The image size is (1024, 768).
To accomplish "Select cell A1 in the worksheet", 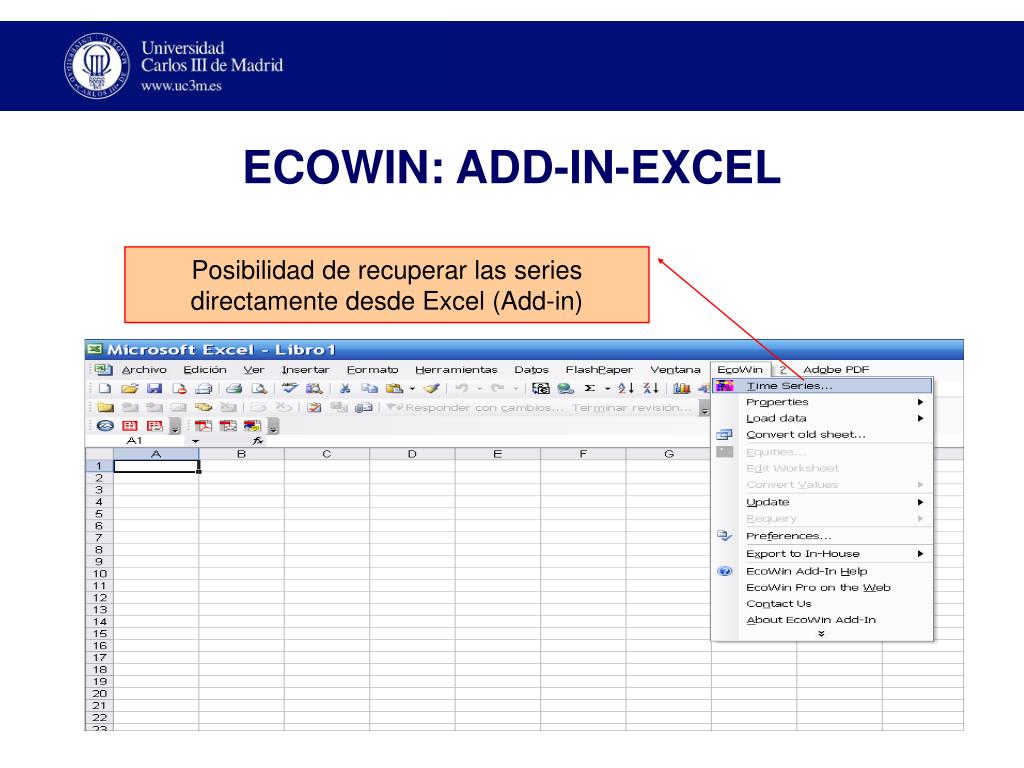I will (x=156, y=466).
